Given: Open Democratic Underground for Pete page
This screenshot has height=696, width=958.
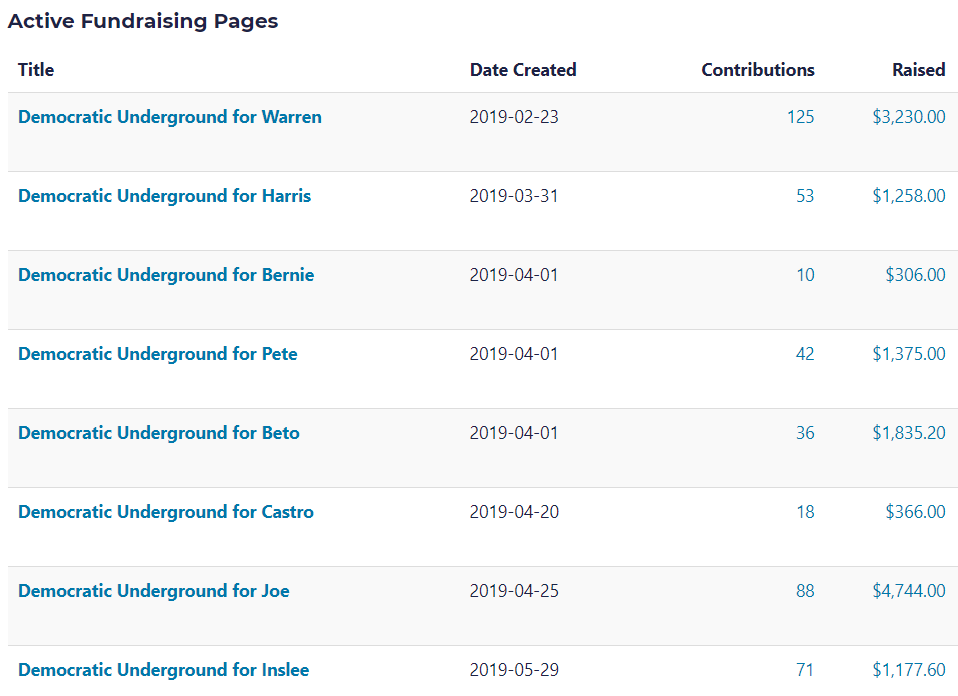Looking at the screenshot, I should (157, 354).
